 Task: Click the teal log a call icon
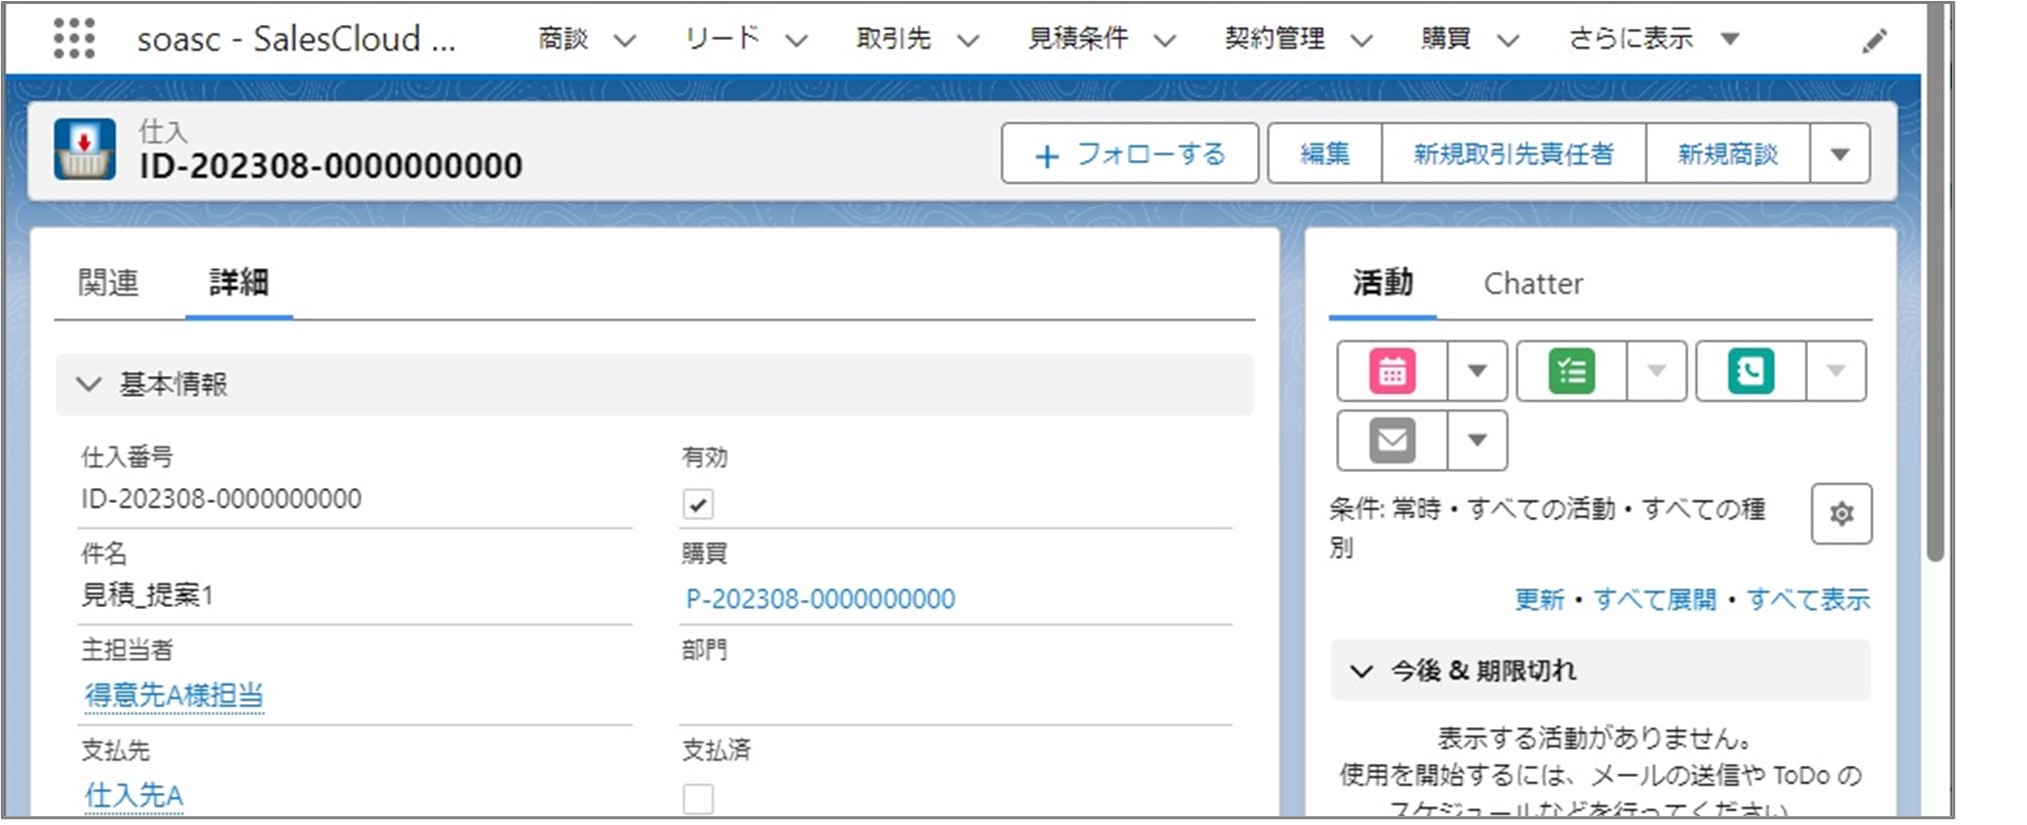[x=1750, y=371]
